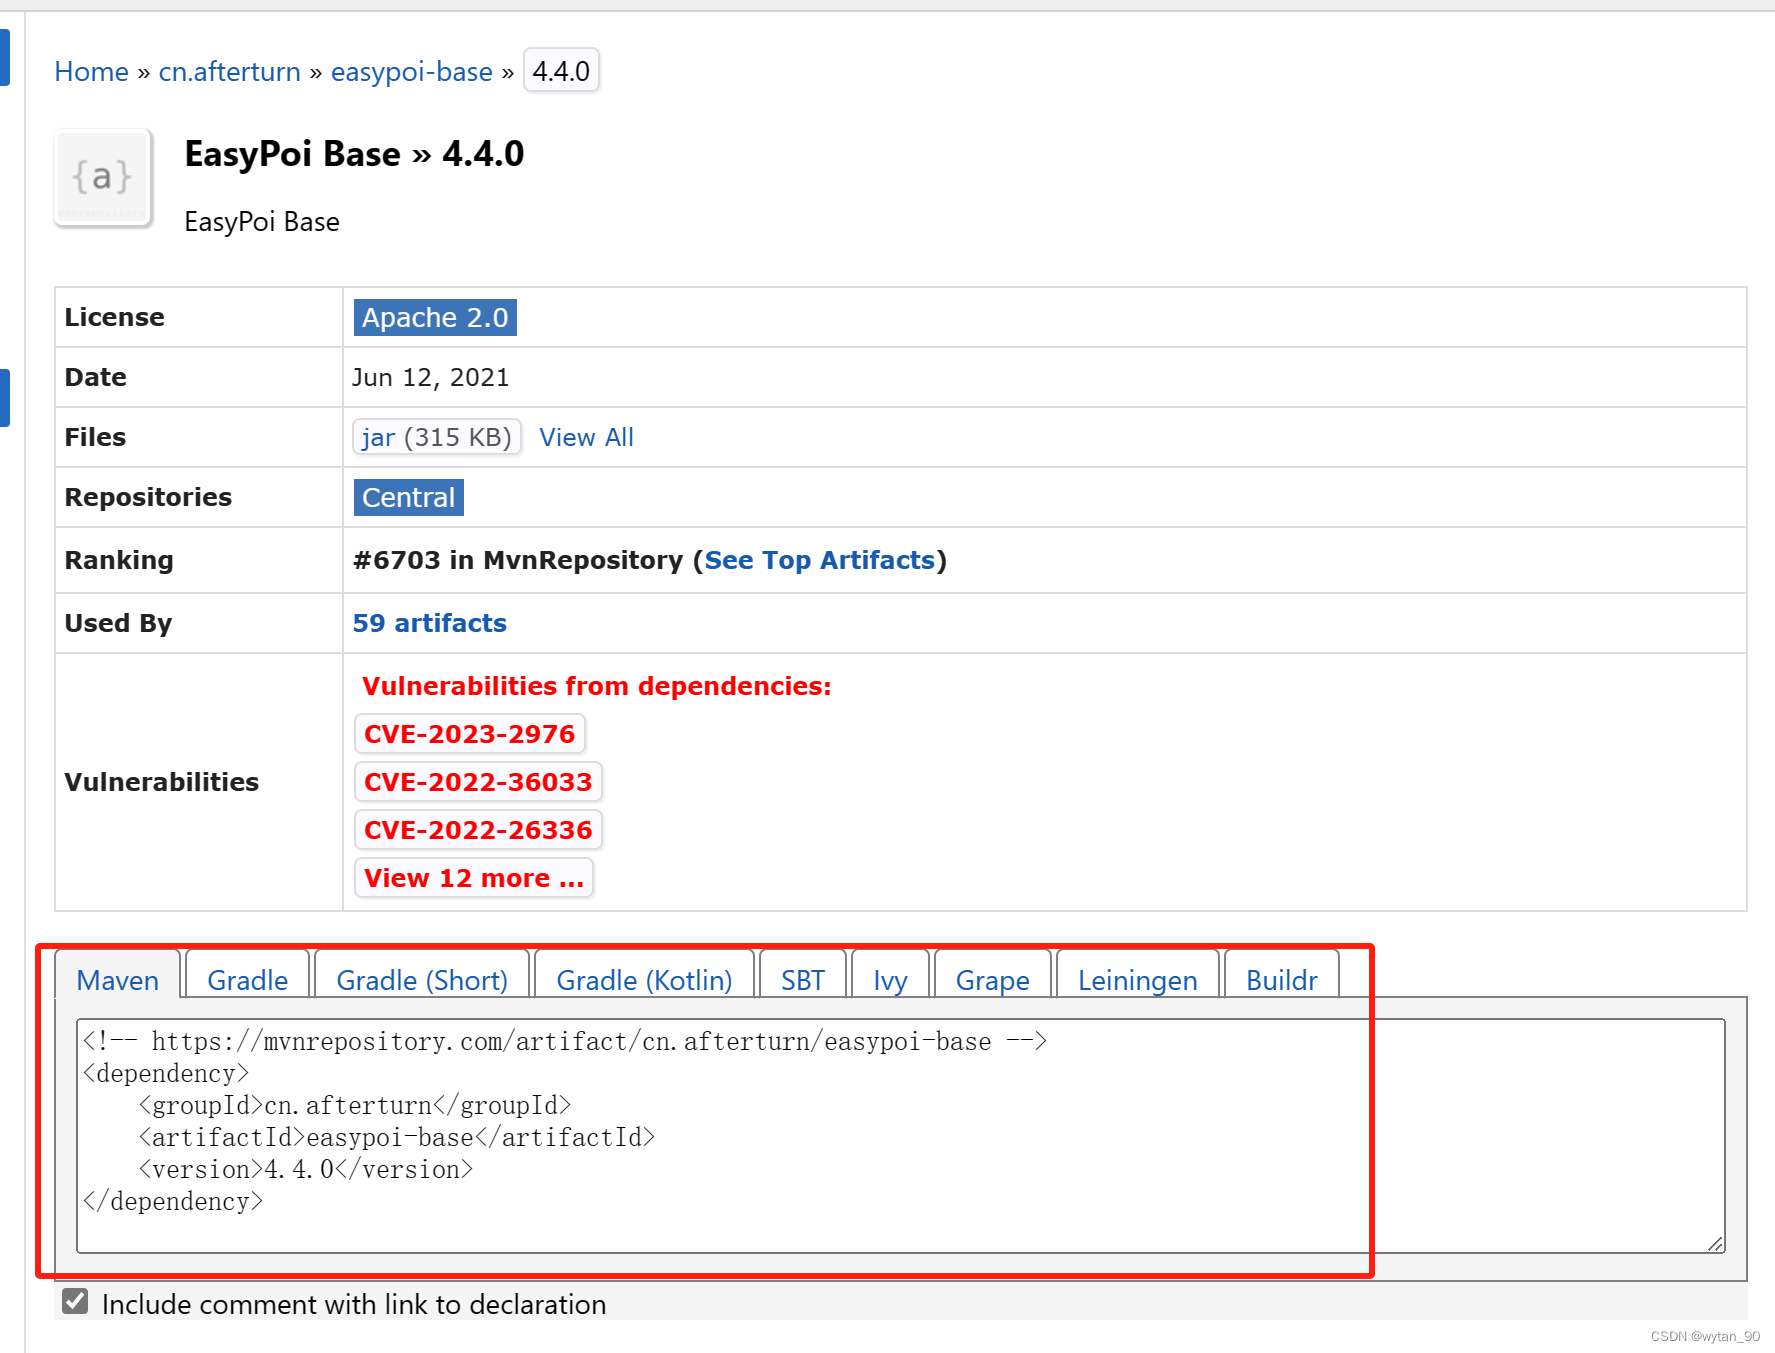Open CVE-2022-26336 vulnerability

[x=478, y=830]
